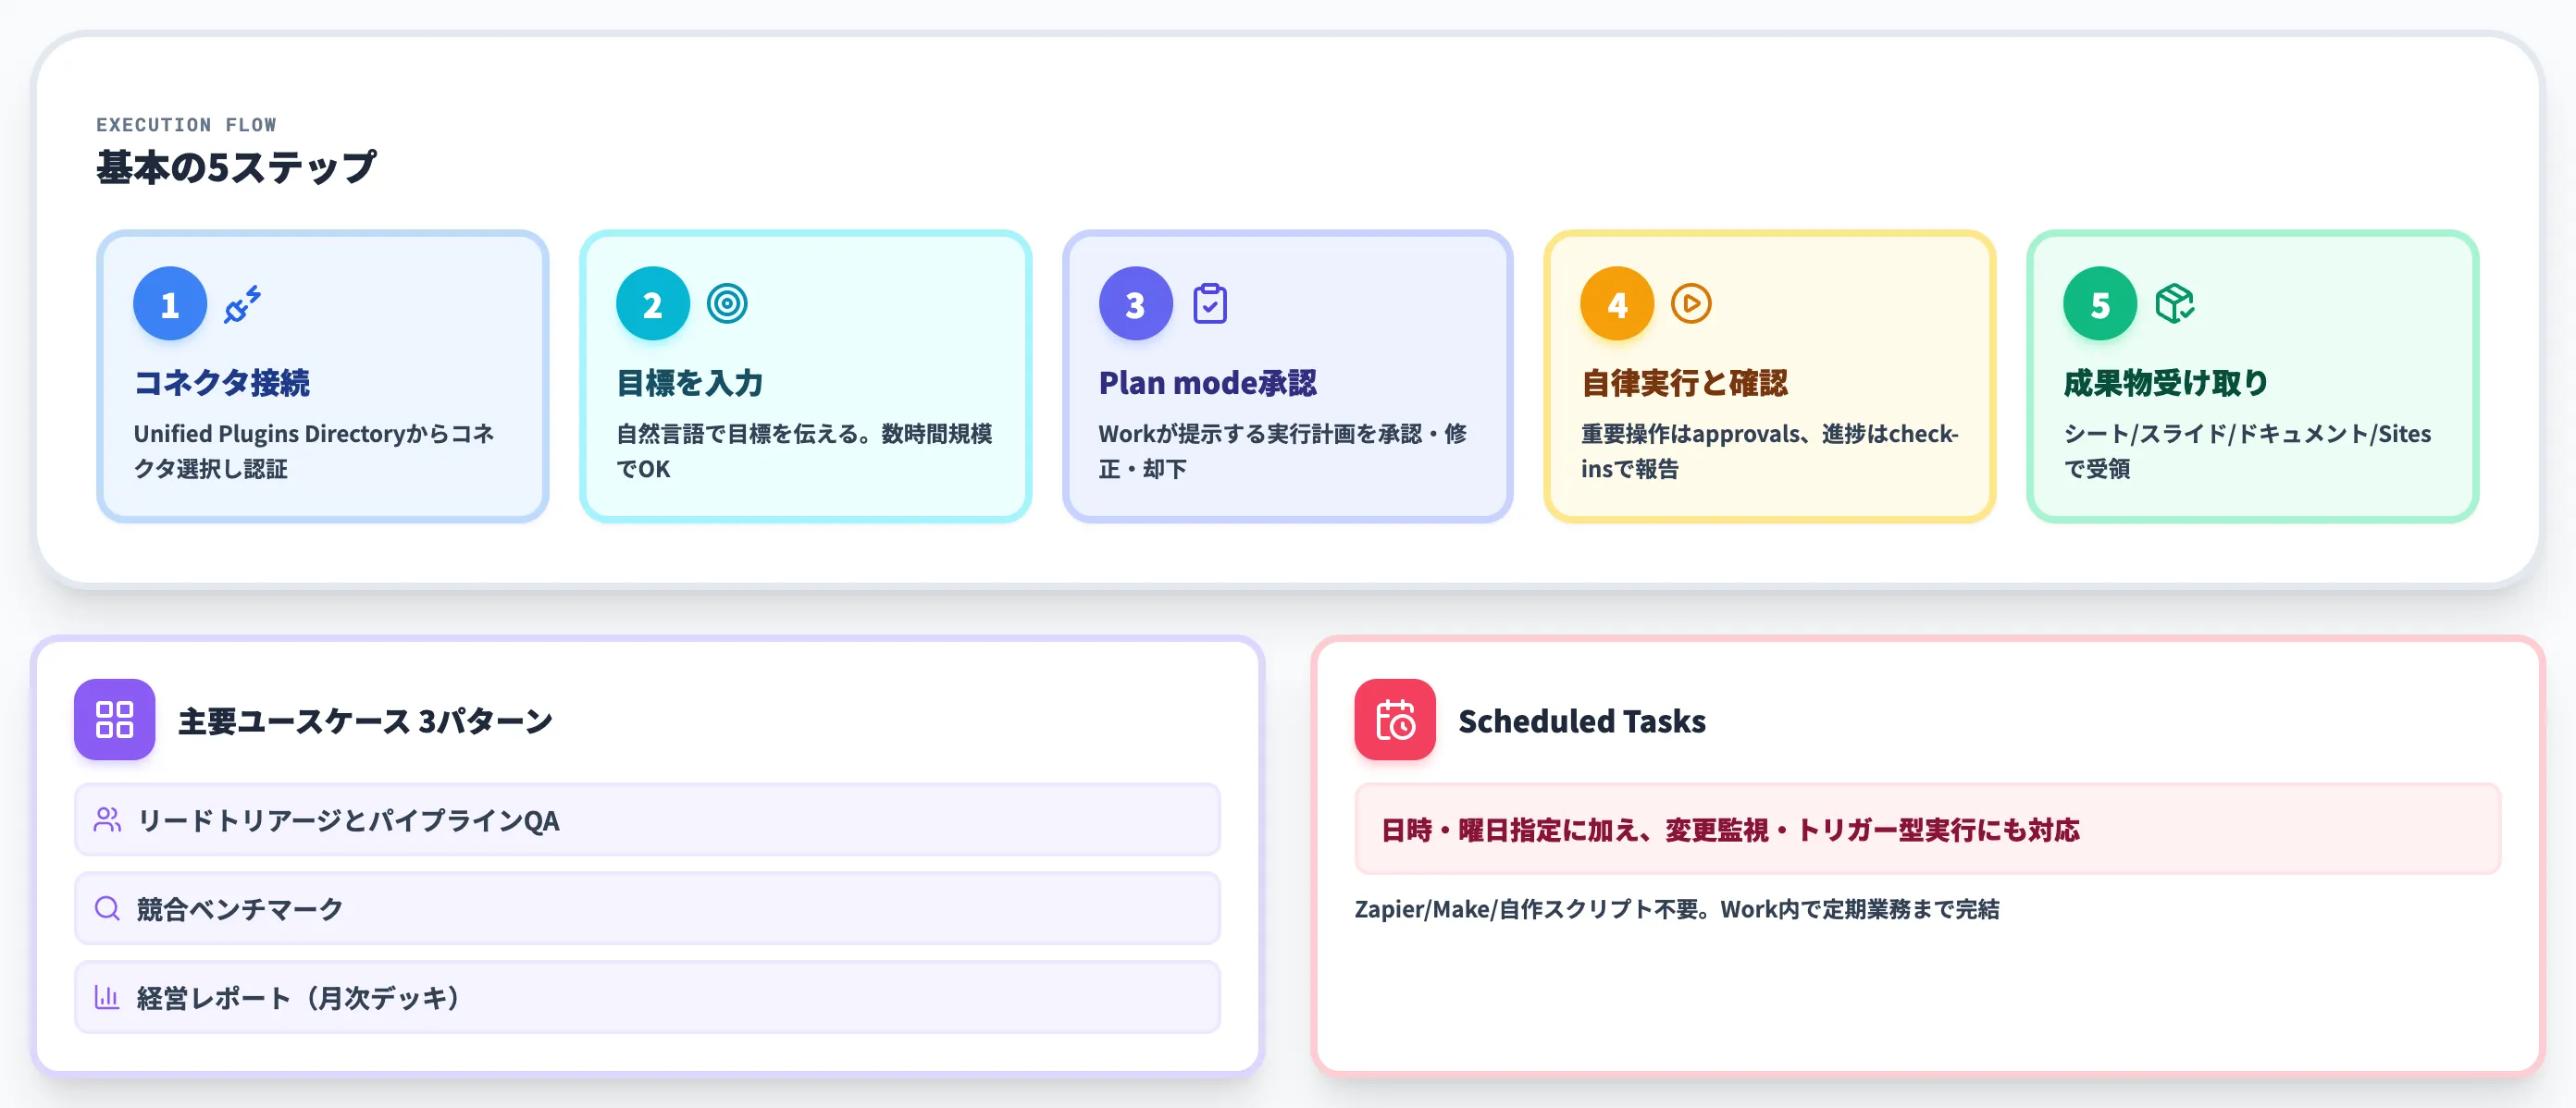The image size is (2576, 1108).
Task: Click the green number 5 circle badge
Action: tap(2100, 304)
